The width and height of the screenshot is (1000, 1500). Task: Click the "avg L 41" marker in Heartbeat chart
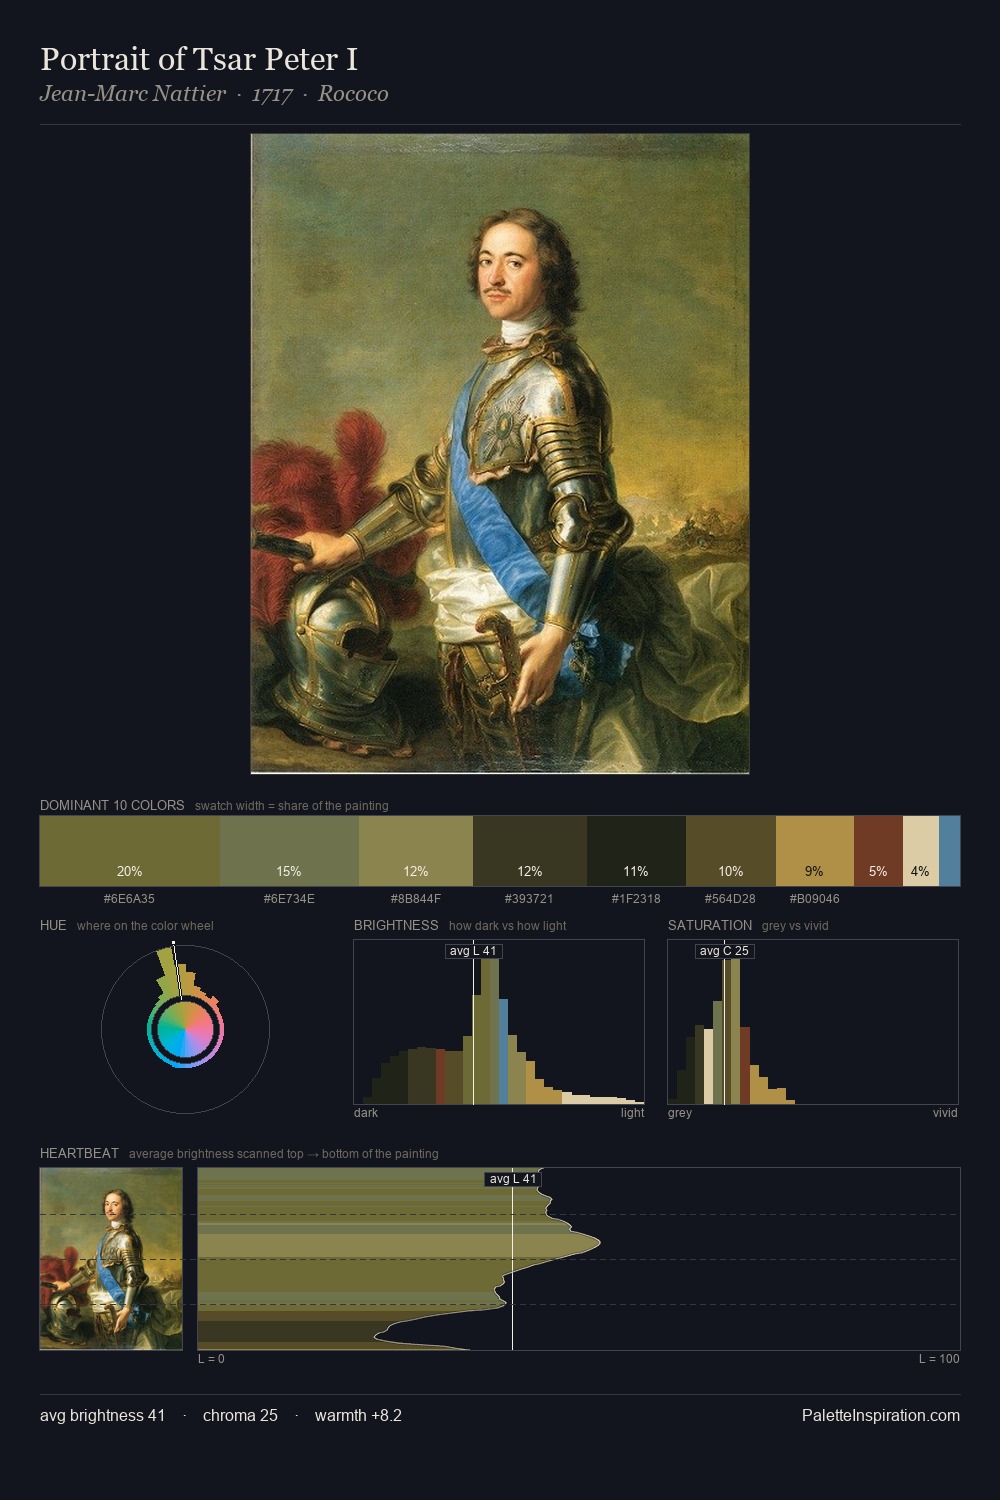513,1179
